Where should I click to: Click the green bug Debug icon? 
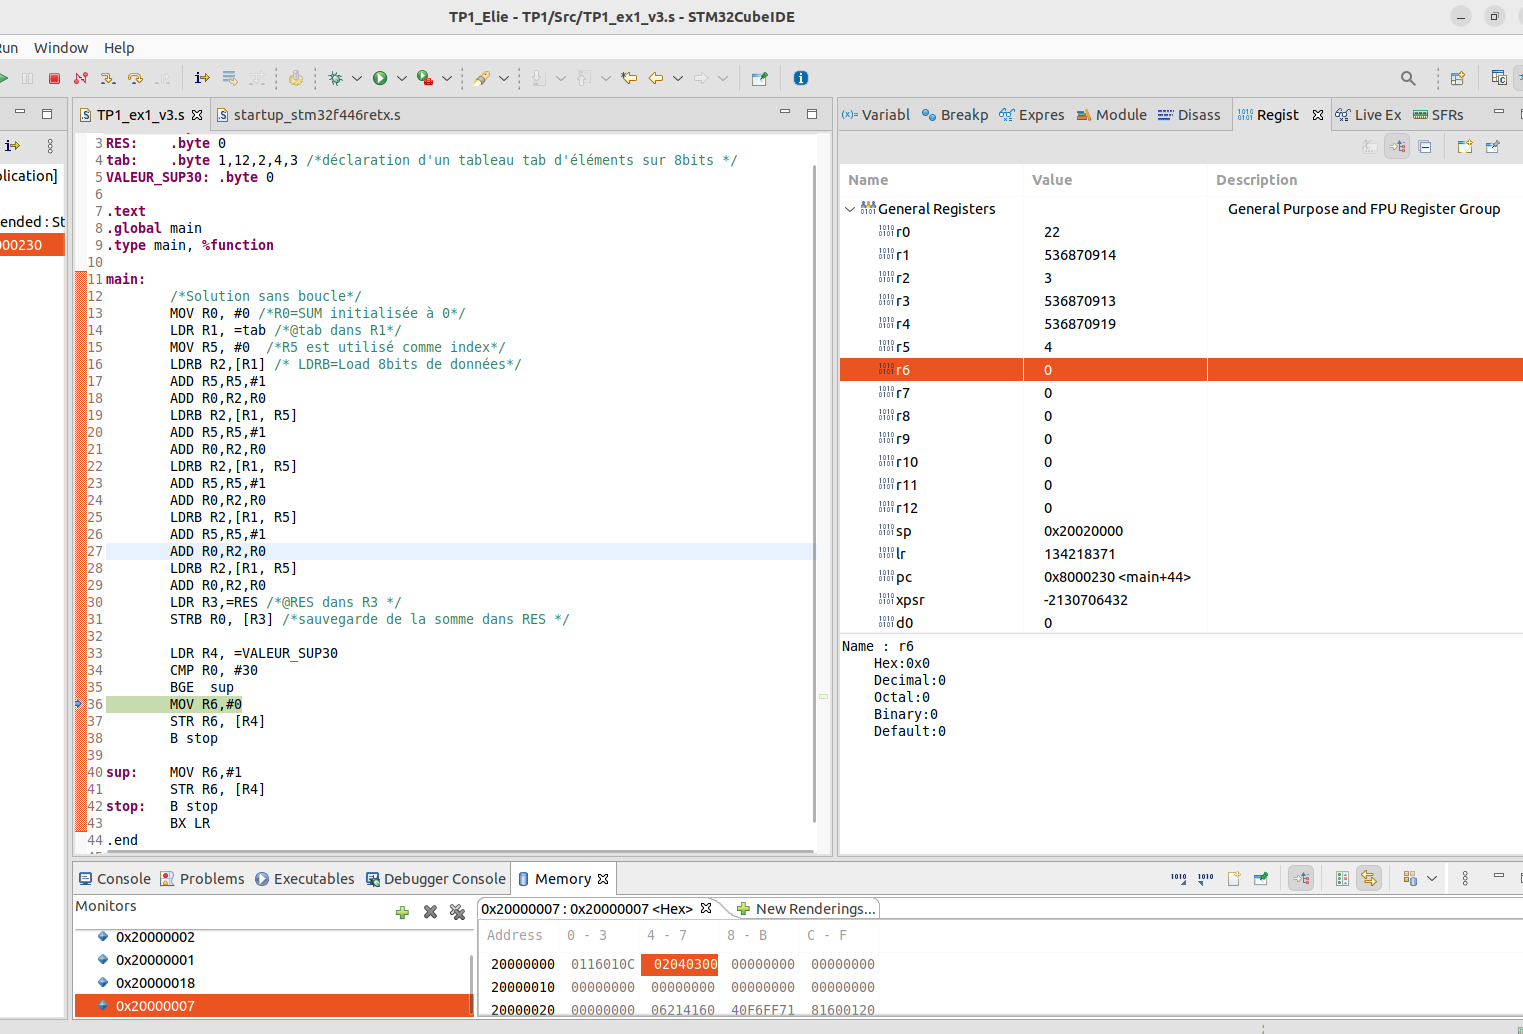coord(336,78)
